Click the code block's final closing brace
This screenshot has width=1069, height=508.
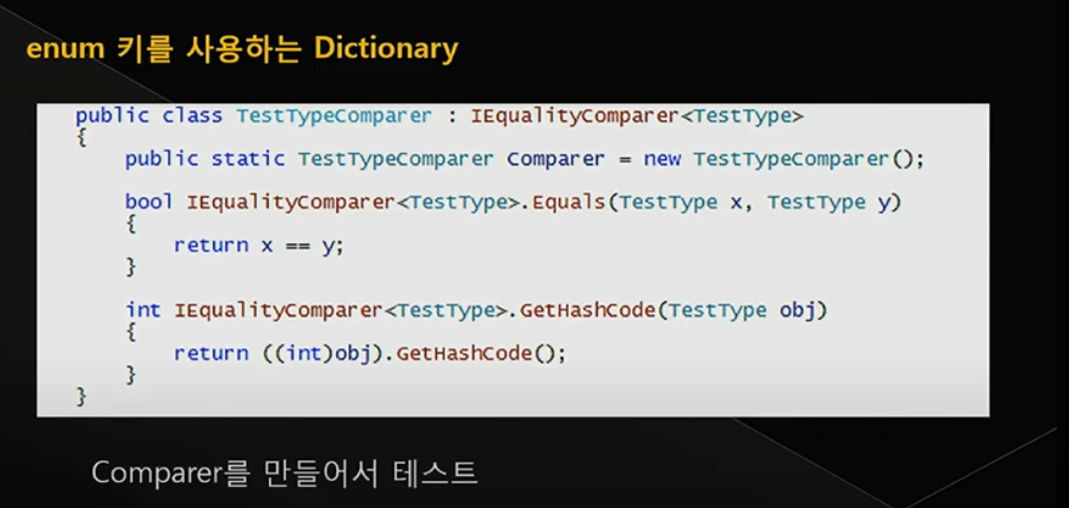(81, 396)
